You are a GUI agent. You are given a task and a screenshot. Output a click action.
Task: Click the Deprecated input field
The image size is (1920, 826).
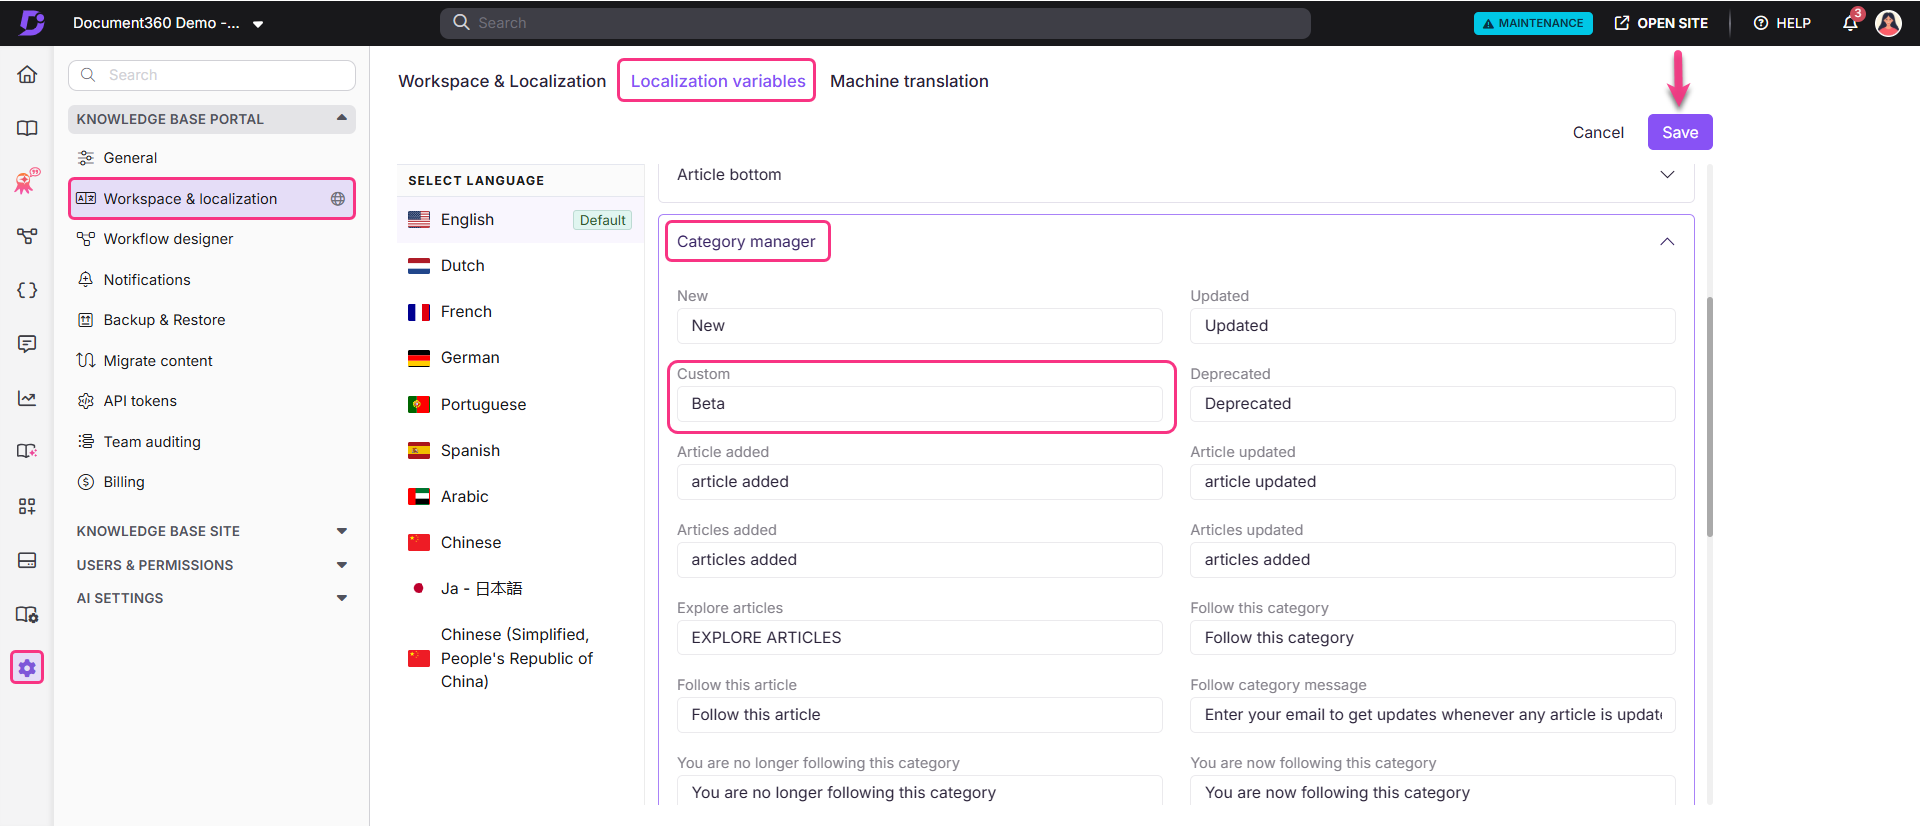point(1432,404)
